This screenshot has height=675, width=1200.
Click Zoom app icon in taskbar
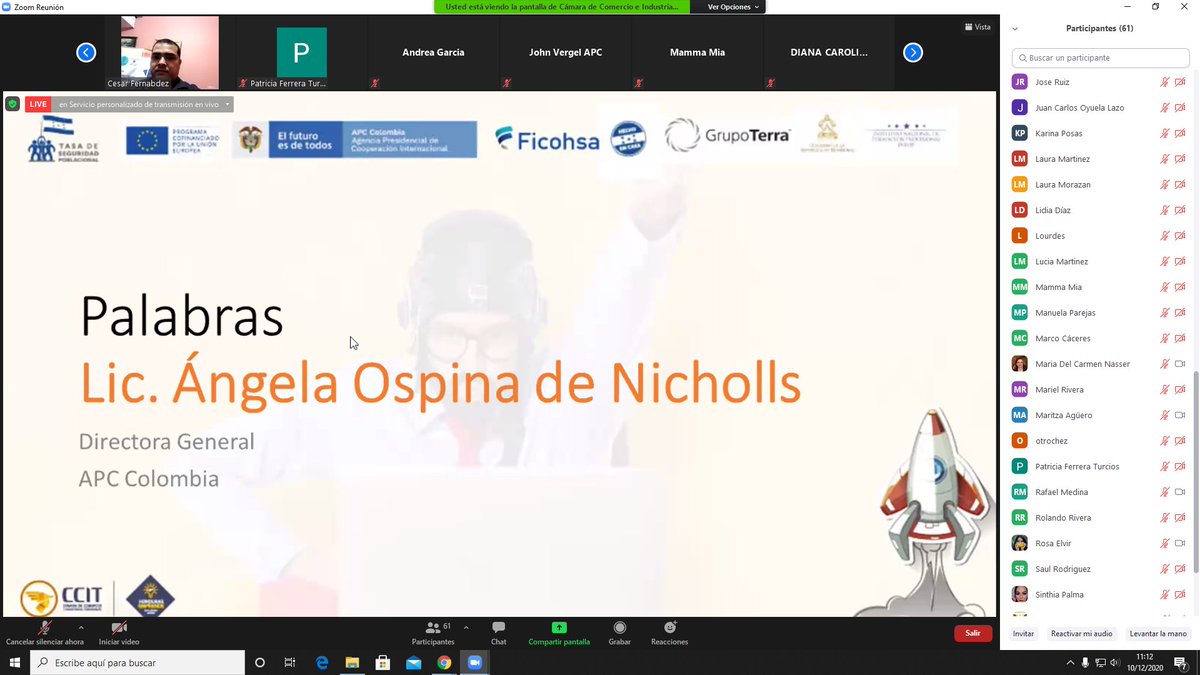coord(474,662)
